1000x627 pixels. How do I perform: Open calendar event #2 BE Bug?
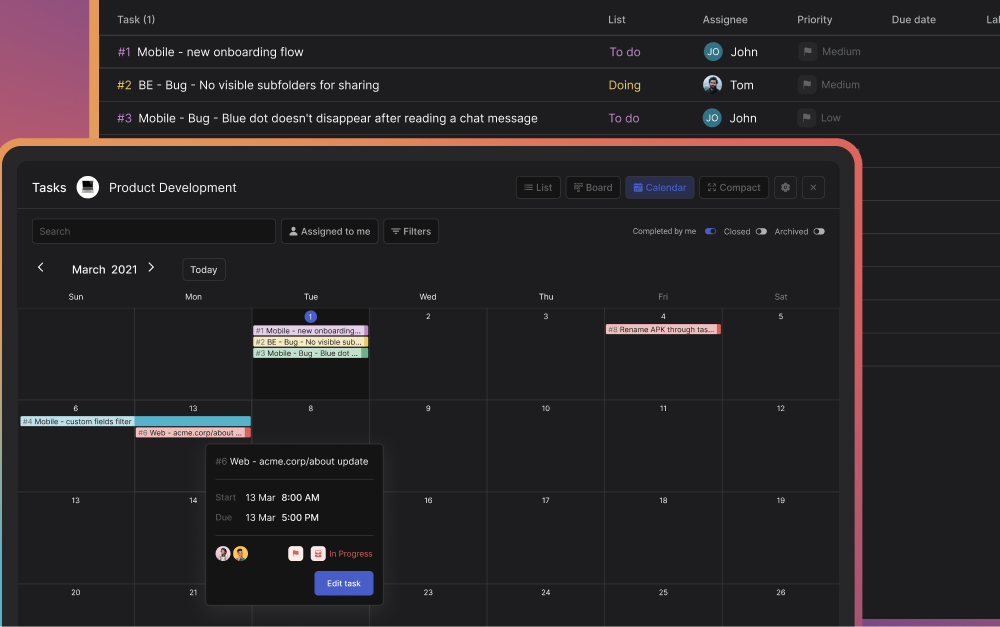coord(311,342)
